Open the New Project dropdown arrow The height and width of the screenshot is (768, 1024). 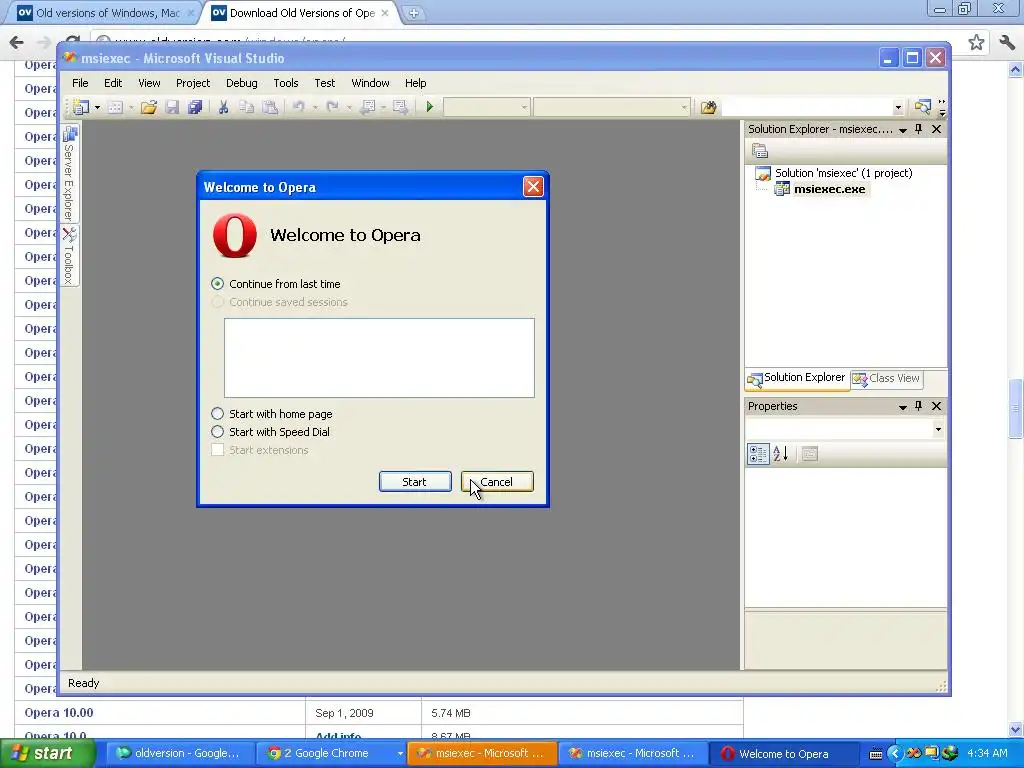[97, 107]
